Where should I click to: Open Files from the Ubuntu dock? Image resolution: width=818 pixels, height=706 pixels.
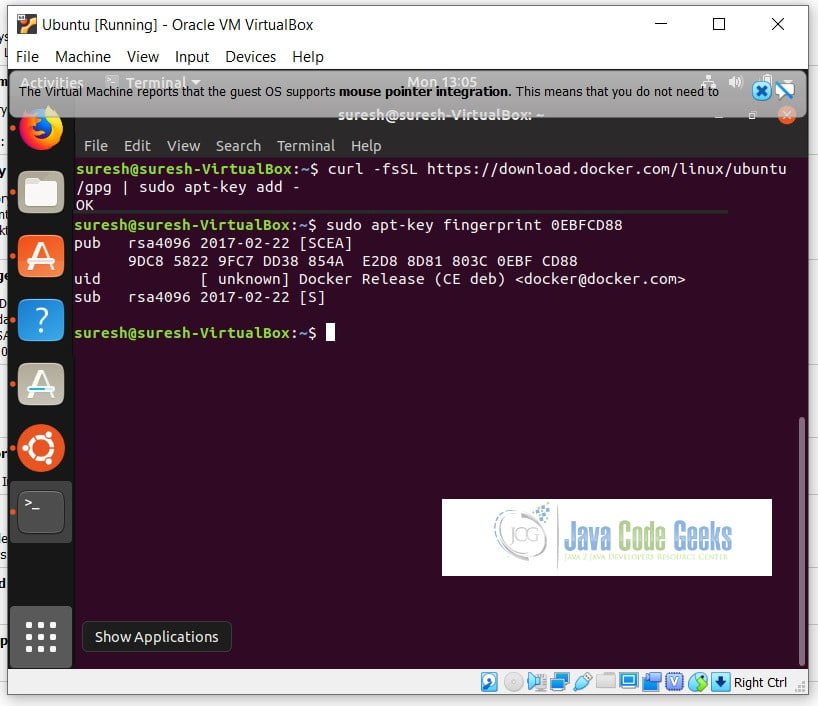[41, 192]
